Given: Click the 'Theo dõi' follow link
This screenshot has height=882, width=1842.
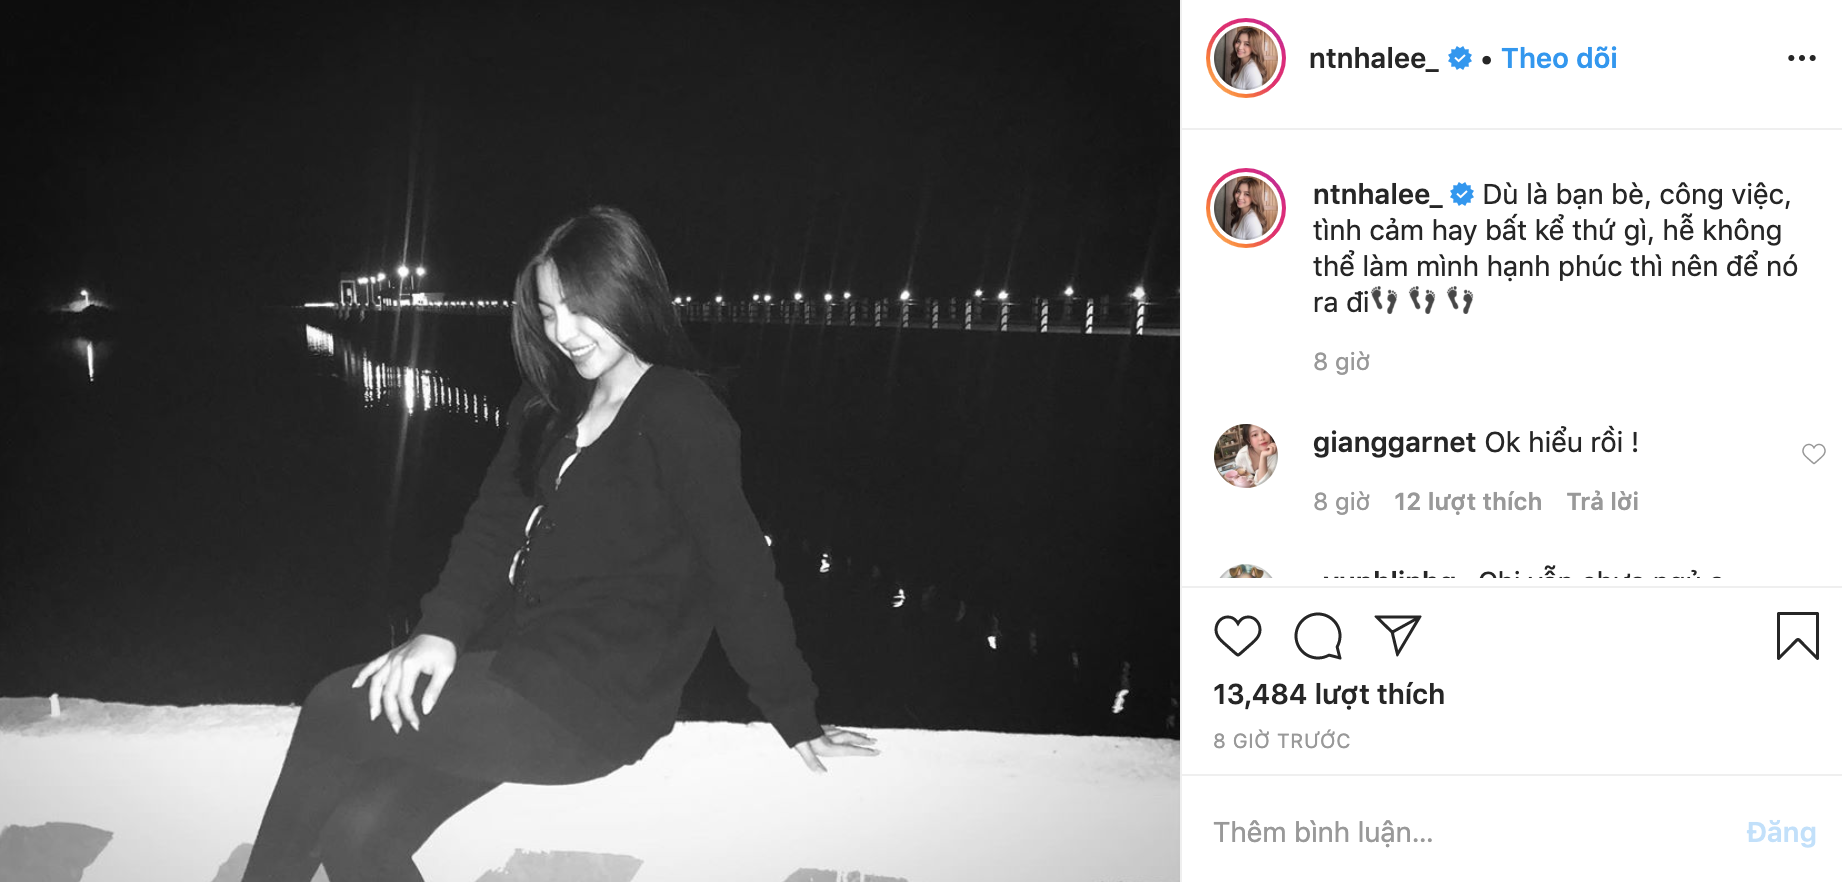Looking at the screenshot, I should coord(1559,59).
